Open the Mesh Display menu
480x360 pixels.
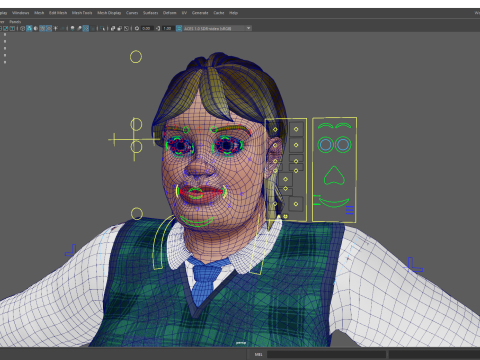pyautogui.click(x=109, y=13)
